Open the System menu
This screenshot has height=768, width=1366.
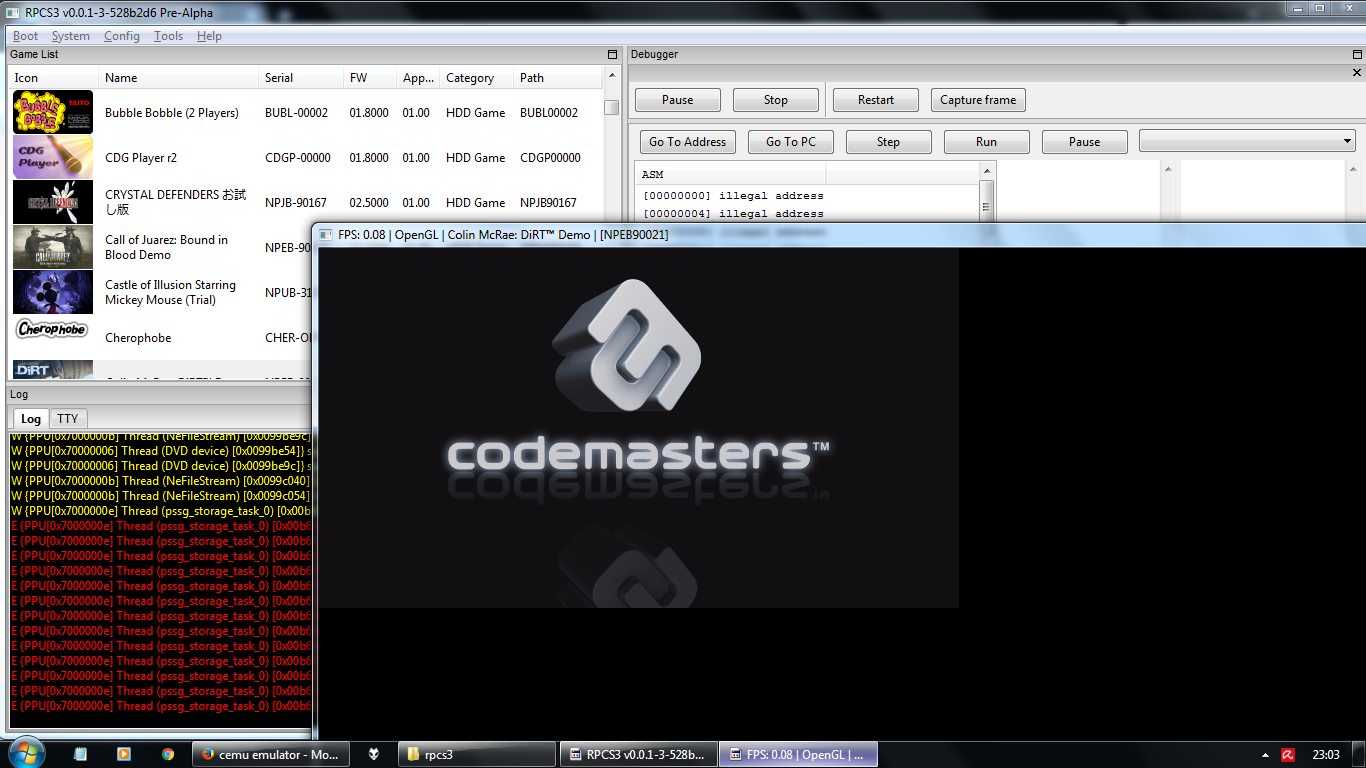70,36
